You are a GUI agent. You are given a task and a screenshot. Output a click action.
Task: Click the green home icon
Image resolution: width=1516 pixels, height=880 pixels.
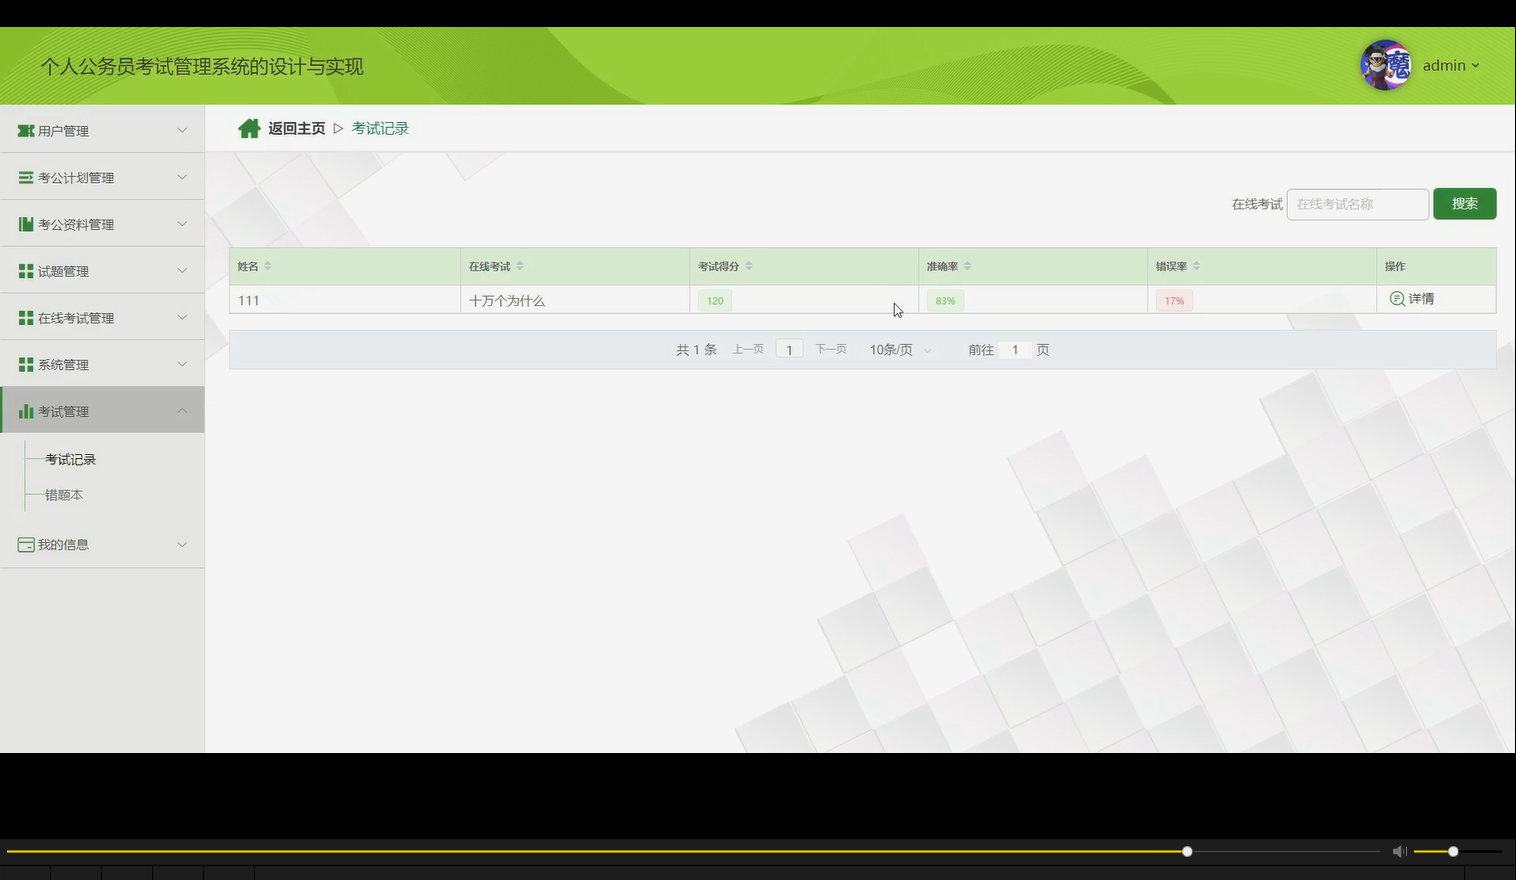249,128
